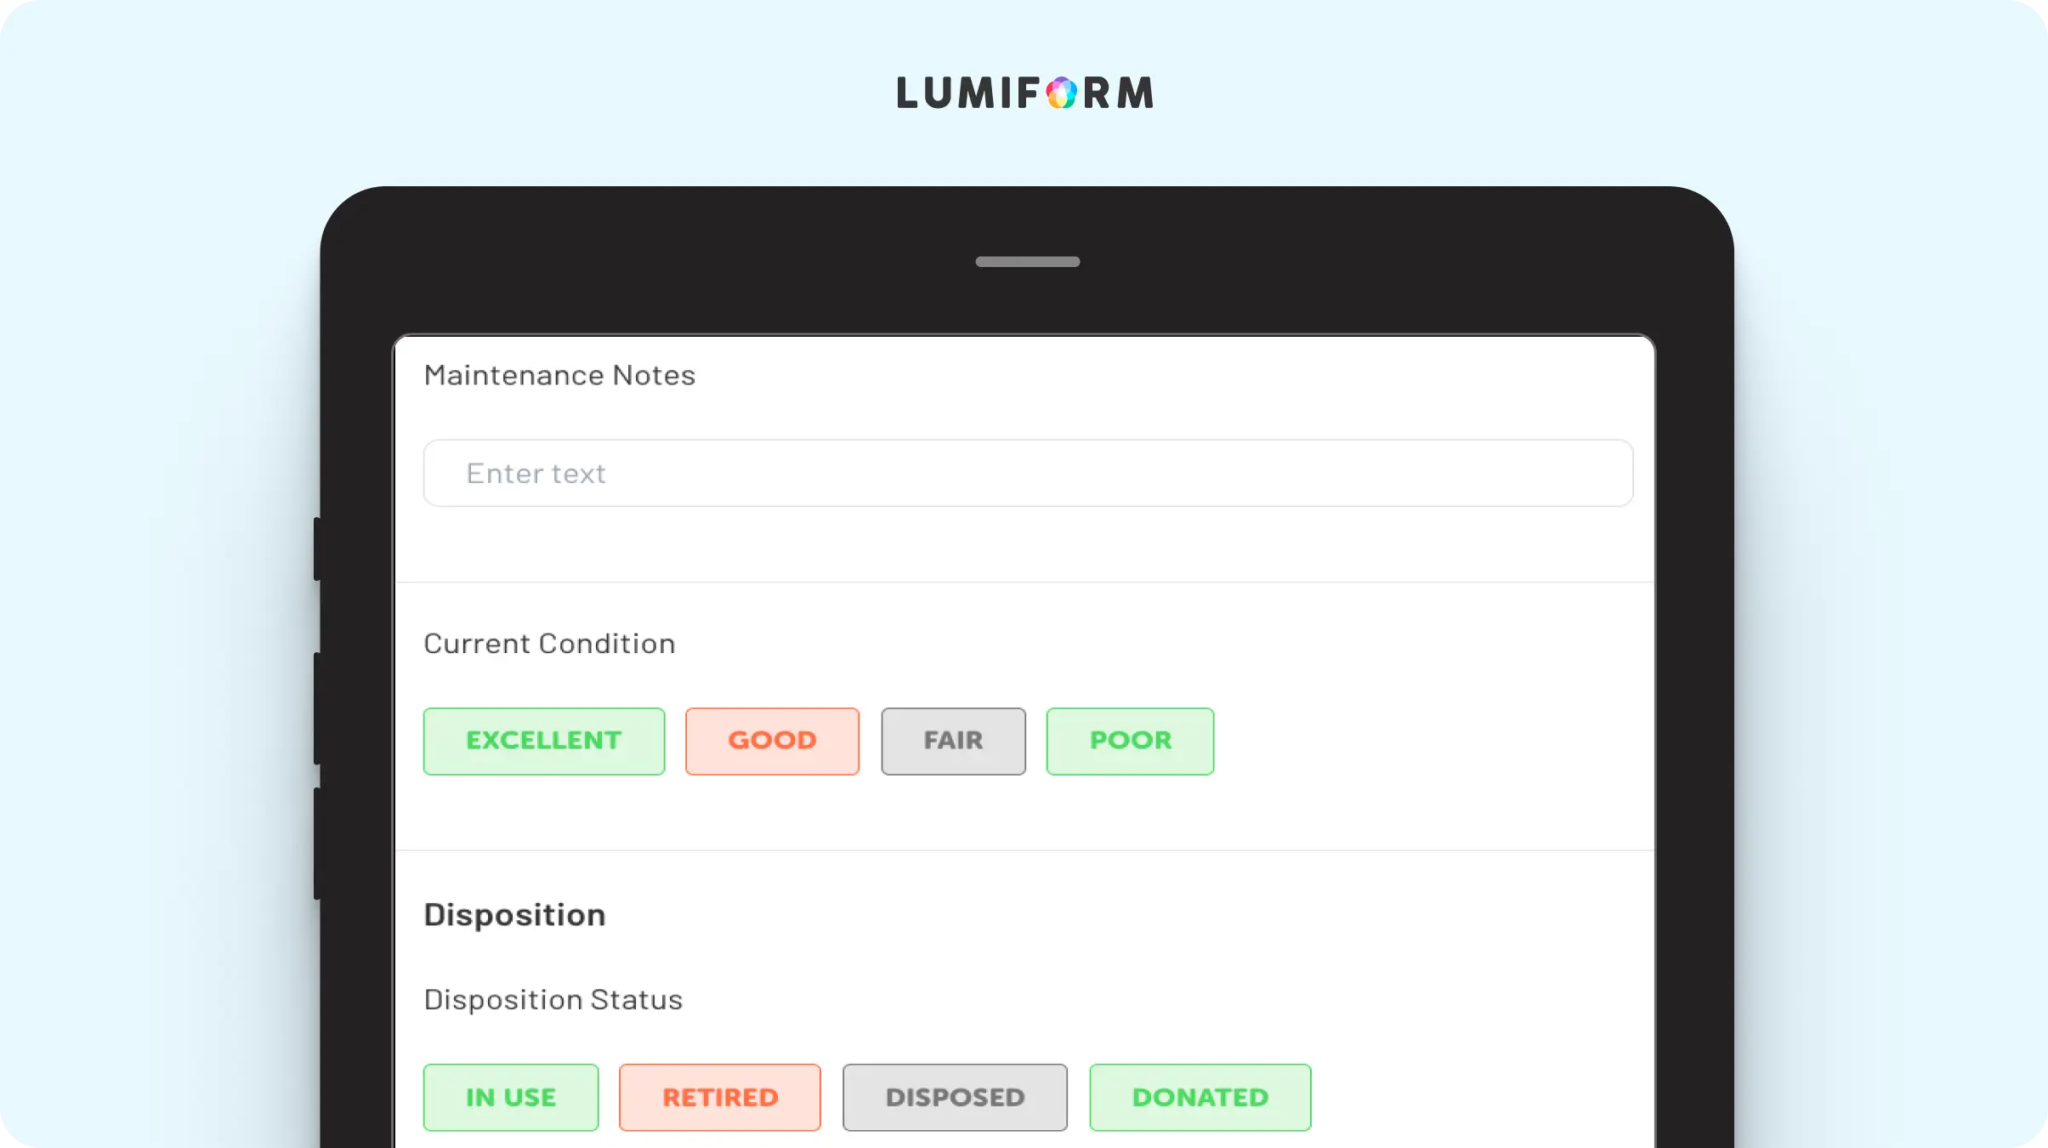The width and height of the screenshot is (2048, 1148).
Task: Choose RETIRED disposition status
Action: pos(720,1097)
